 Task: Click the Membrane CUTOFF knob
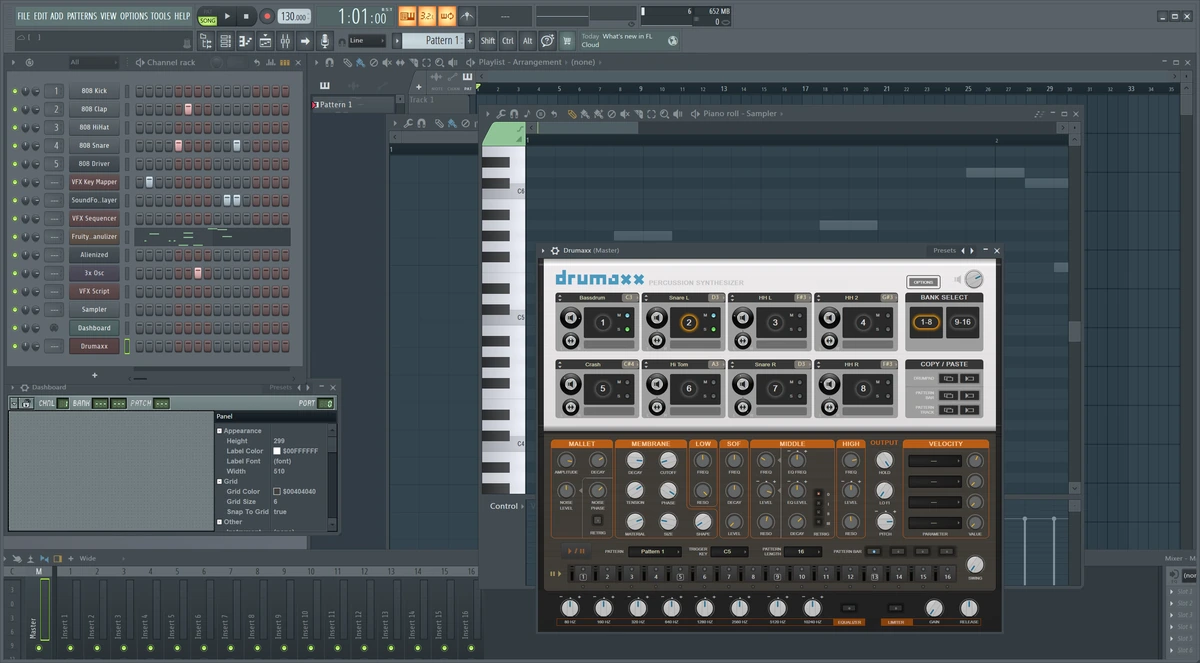668,459
